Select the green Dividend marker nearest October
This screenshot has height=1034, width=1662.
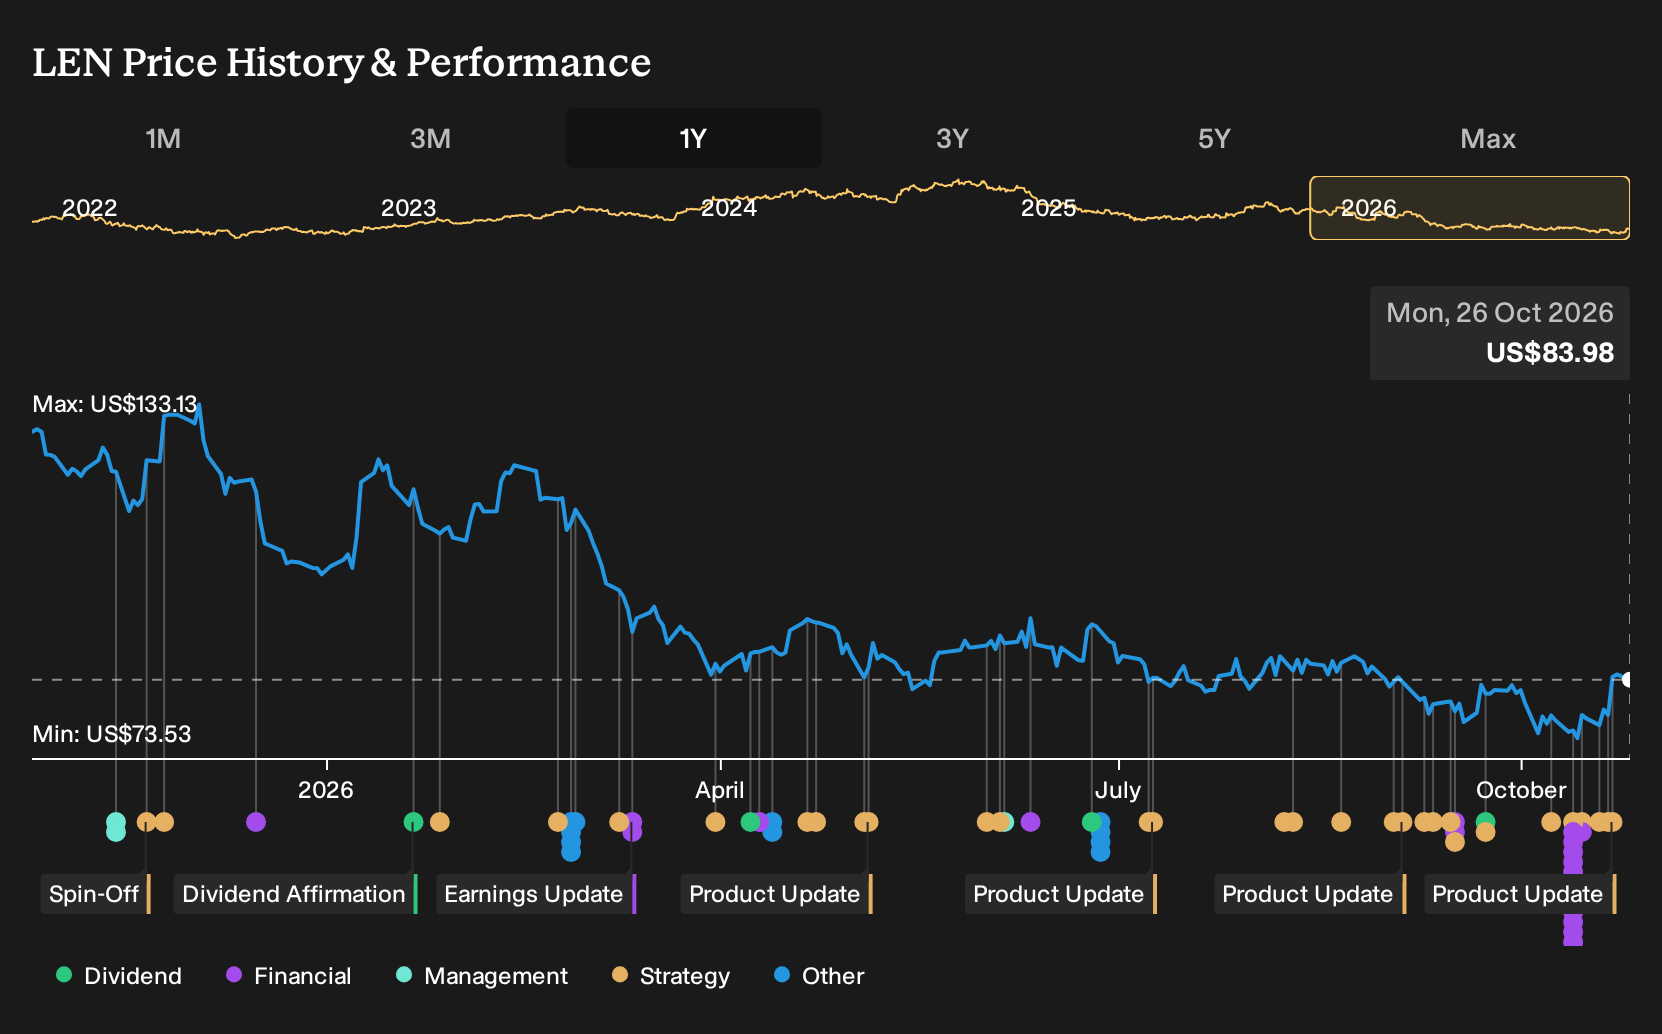tap(1485, 822)
